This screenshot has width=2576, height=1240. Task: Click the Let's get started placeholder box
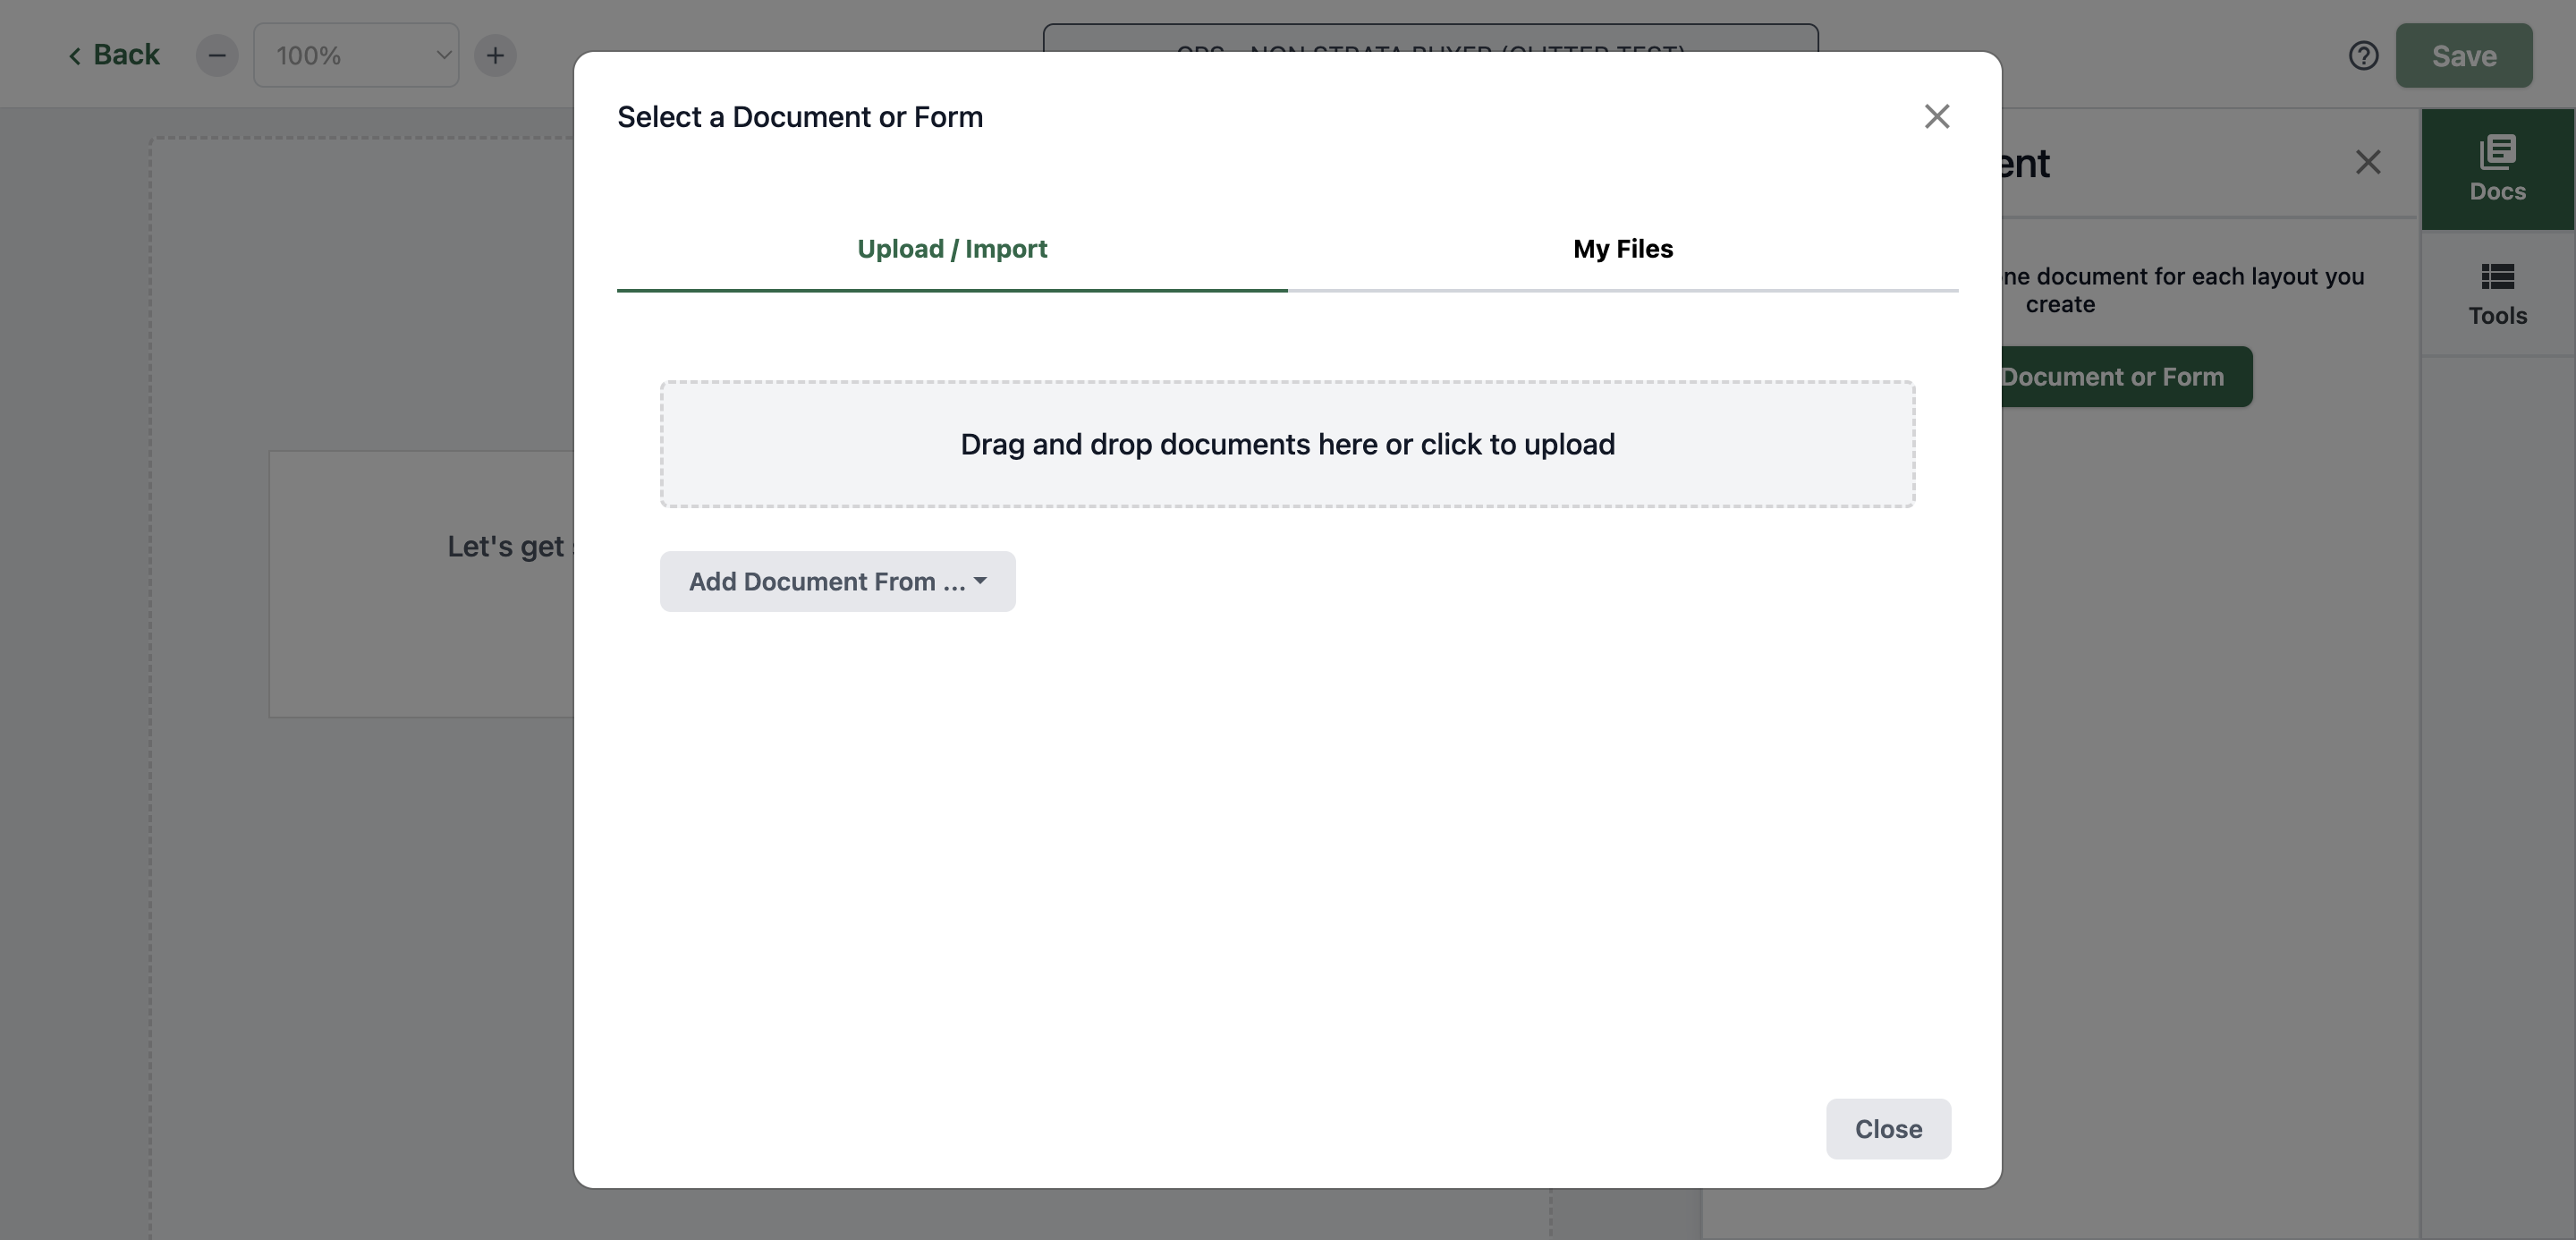point(421,584)
